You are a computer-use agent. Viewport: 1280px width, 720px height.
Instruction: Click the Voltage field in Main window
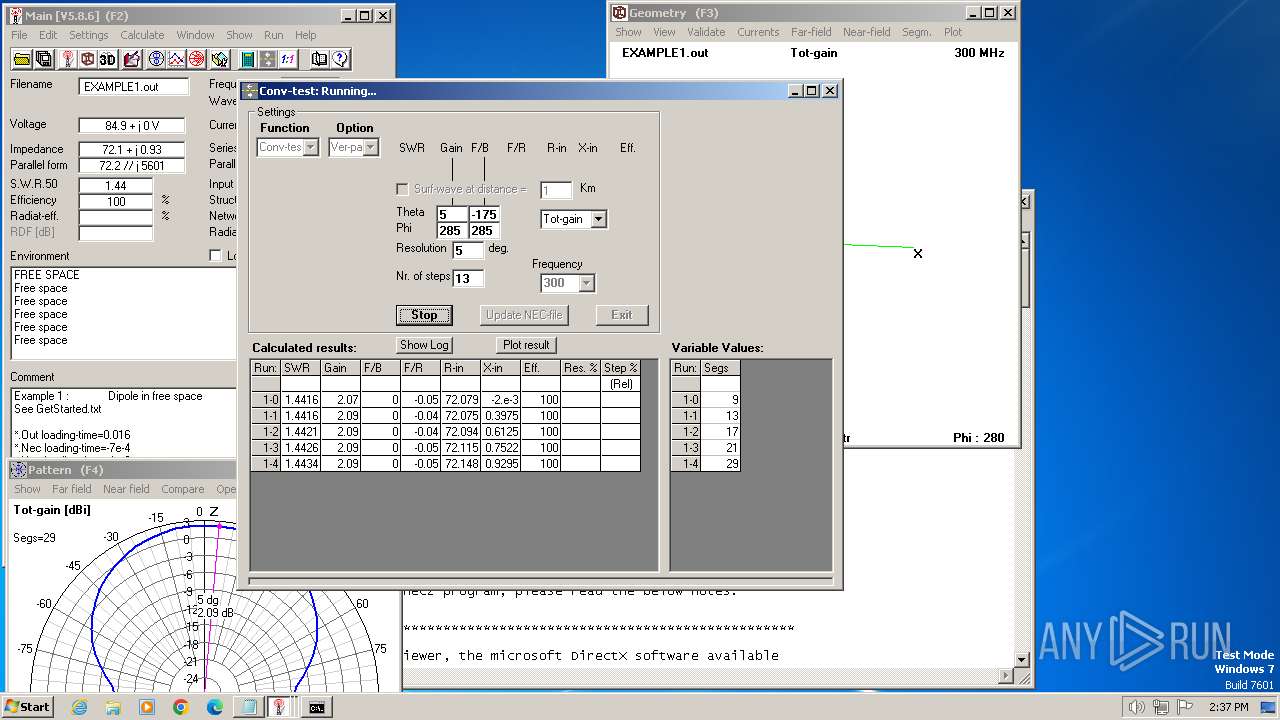point(132,126)
